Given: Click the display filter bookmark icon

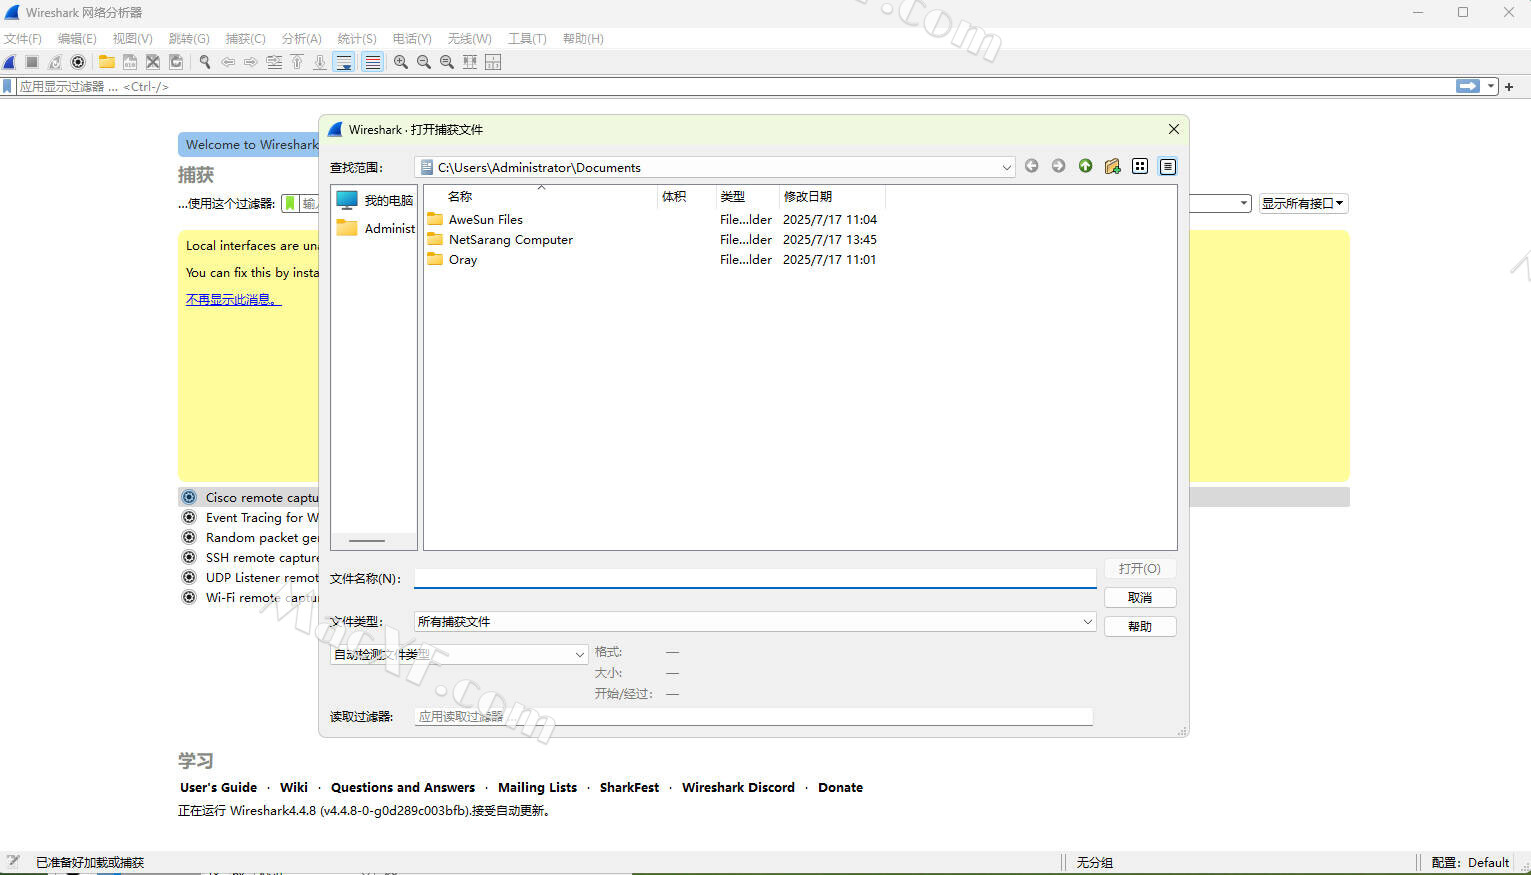Looking at the screenshot, I should pos(8,87).
